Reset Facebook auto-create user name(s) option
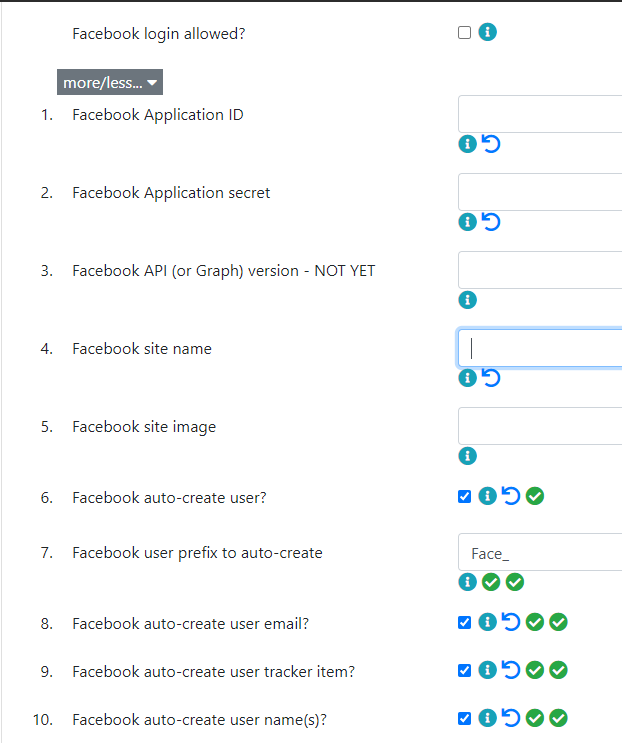 coord(511,718)
